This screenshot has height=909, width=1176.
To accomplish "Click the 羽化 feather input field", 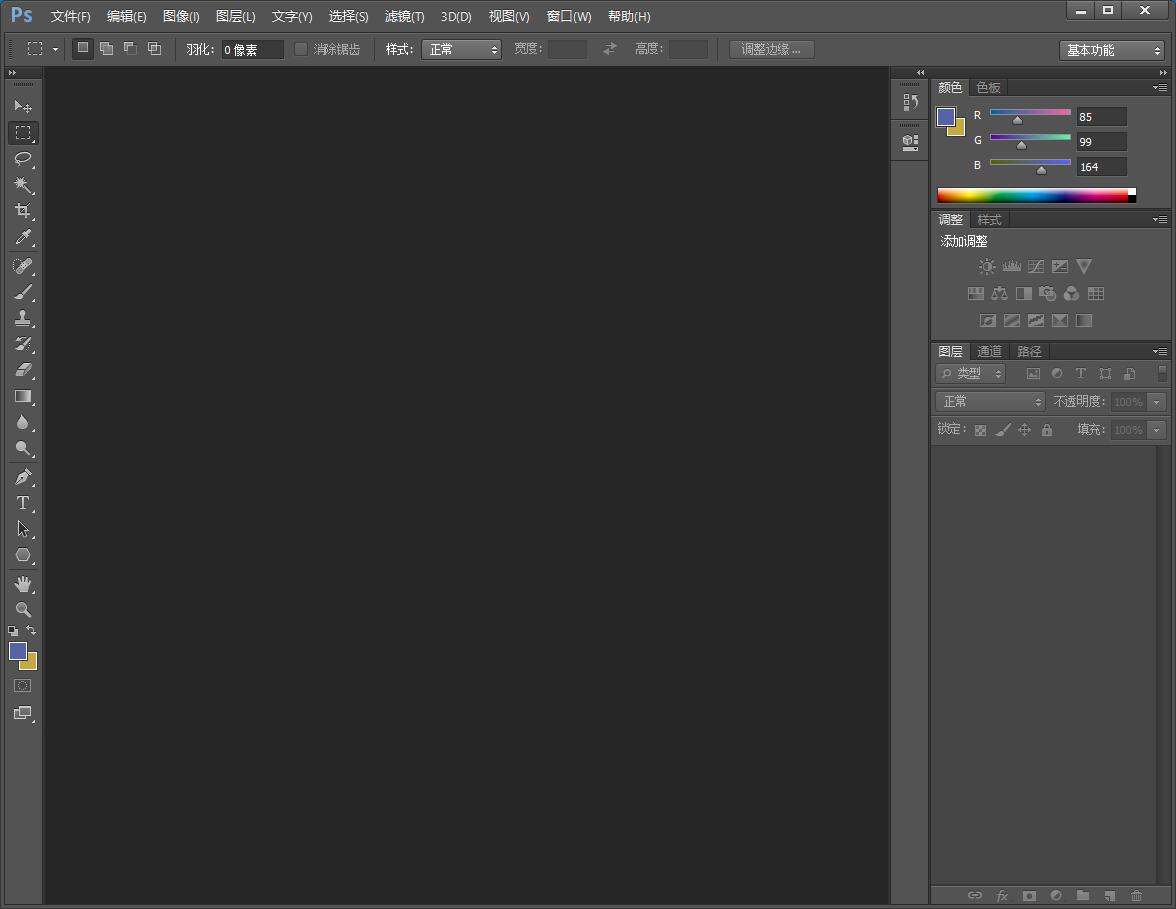I will coord(252,49).
